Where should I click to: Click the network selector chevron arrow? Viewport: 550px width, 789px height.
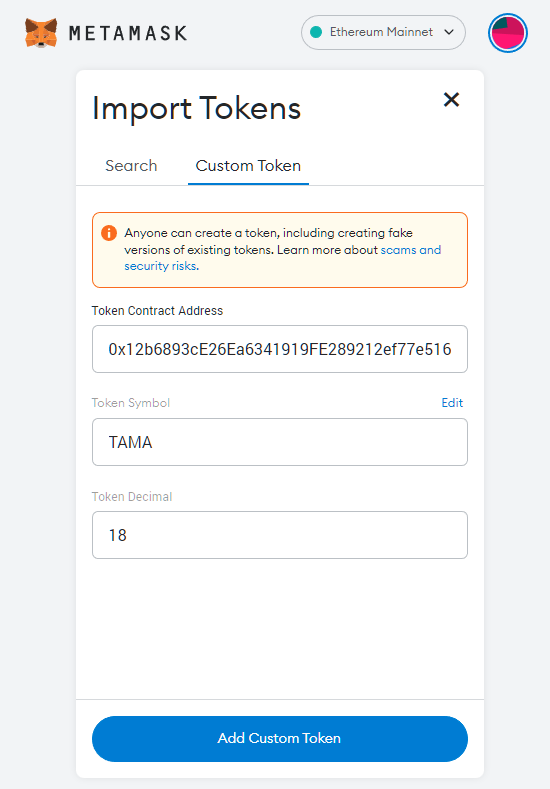(x=449, y=32)
